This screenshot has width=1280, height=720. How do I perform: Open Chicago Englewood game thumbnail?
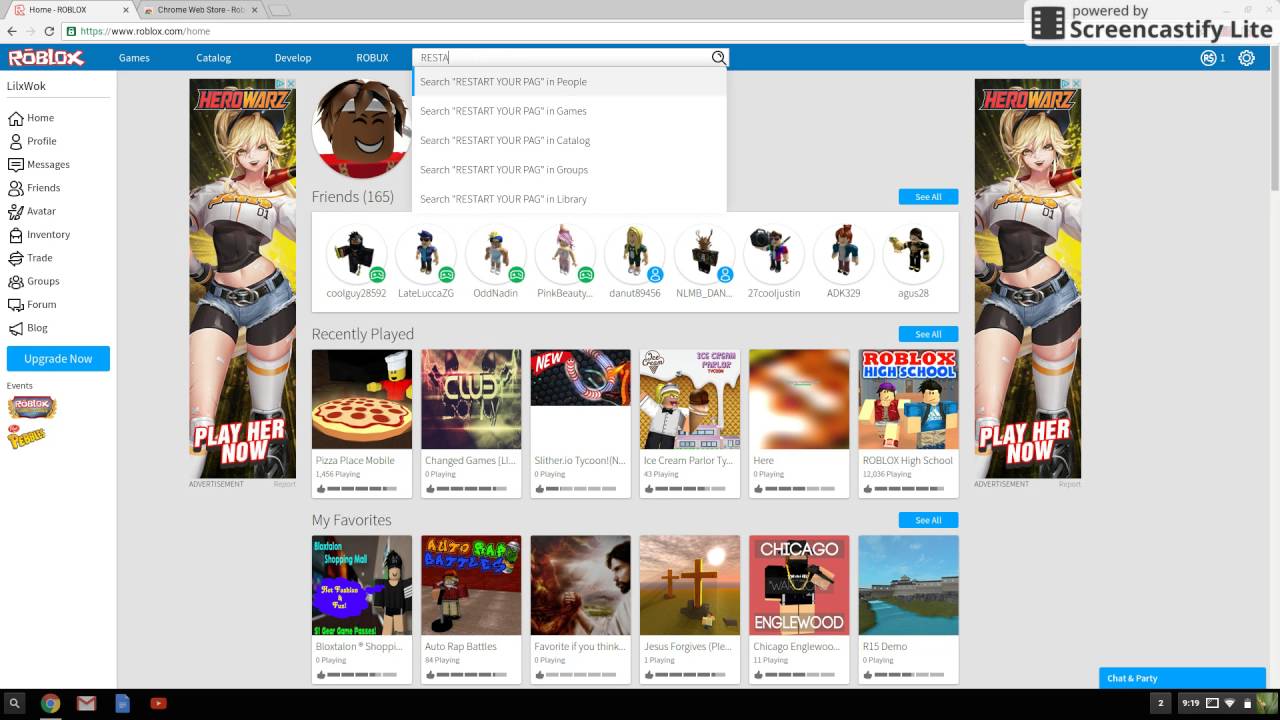[x=799, y=585]
